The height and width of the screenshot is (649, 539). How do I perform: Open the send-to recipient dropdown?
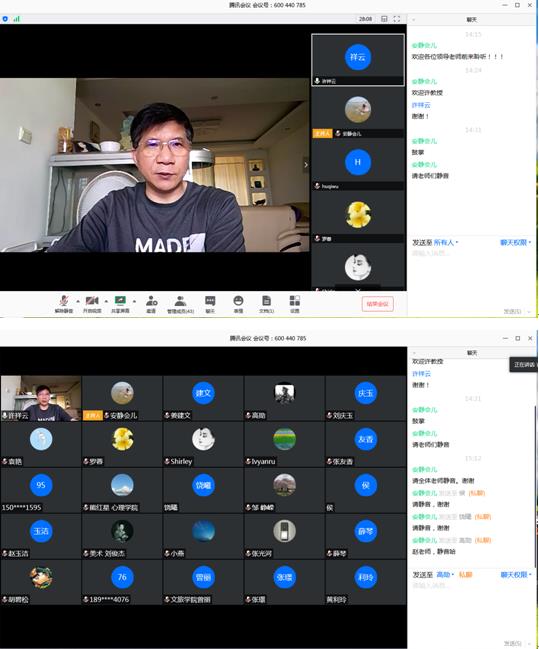click(446, 243)
